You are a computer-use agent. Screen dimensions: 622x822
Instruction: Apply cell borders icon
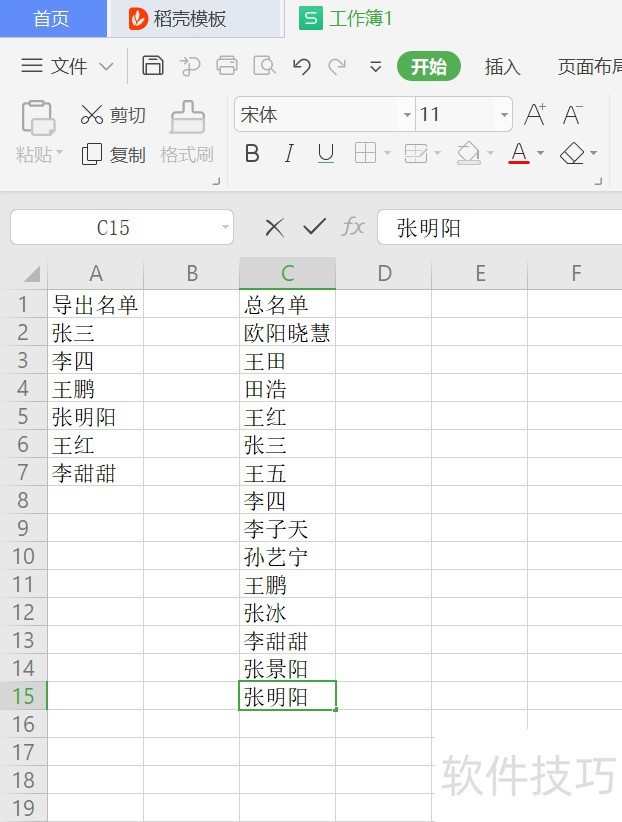365,153
